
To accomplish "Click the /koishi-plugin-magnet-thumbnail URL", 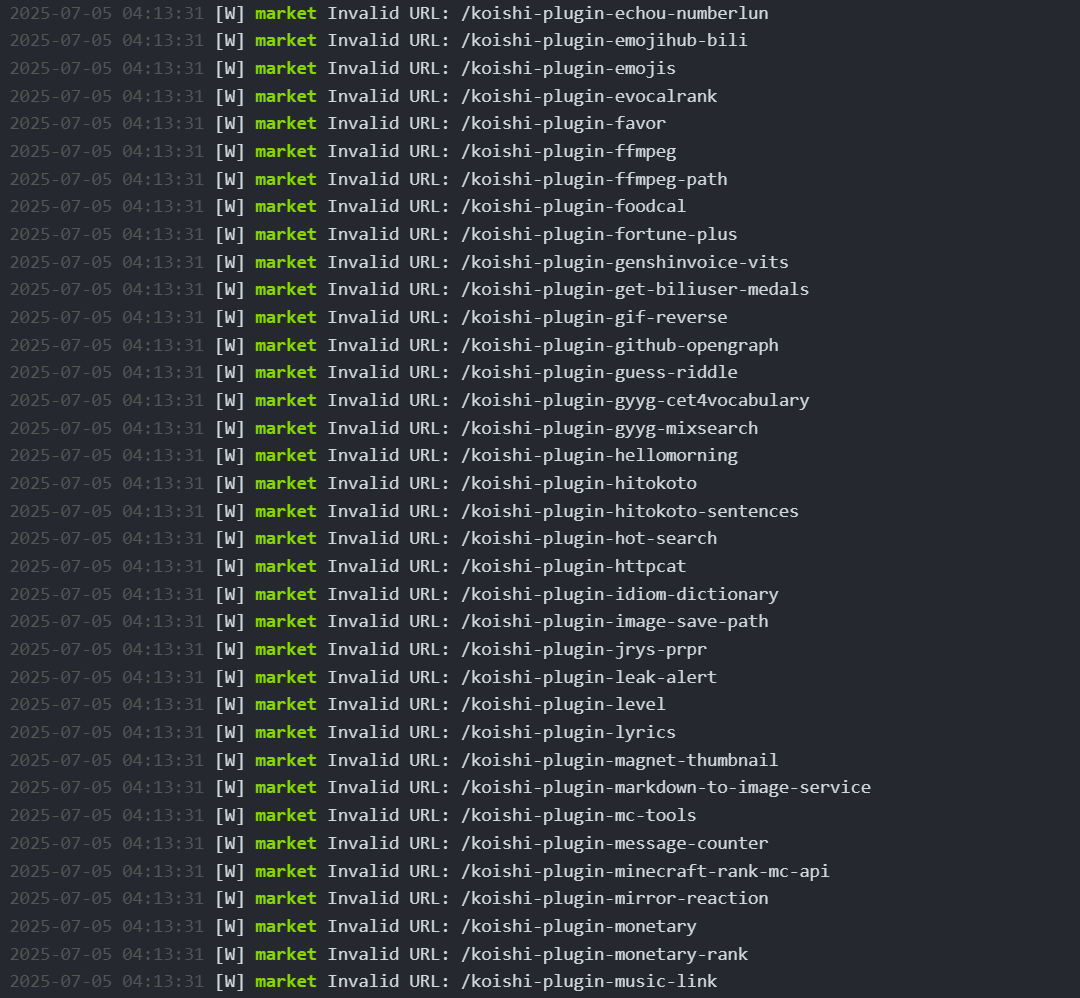I will coord(620,760).
